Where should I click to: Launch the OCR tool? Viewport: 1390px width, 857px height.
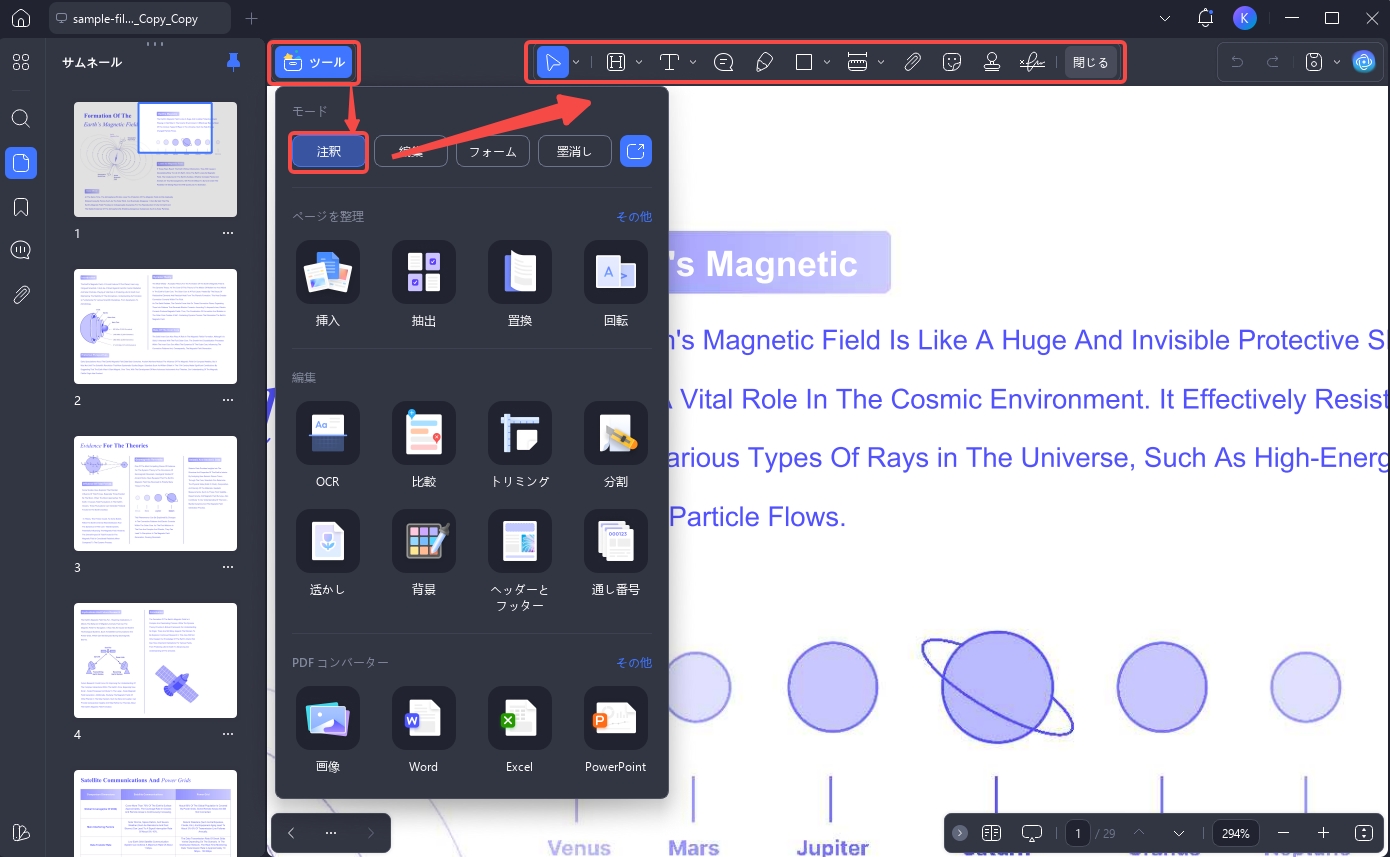[x=328, y=445]
